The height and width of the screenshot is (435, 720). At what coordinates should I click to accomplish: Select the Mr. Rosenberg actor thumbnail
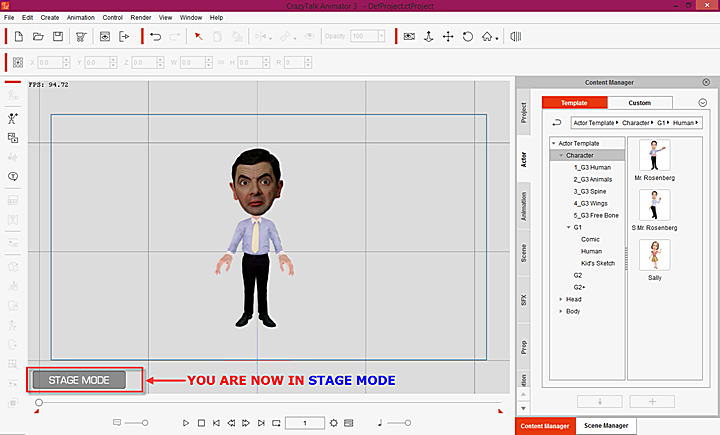point(655,155)
